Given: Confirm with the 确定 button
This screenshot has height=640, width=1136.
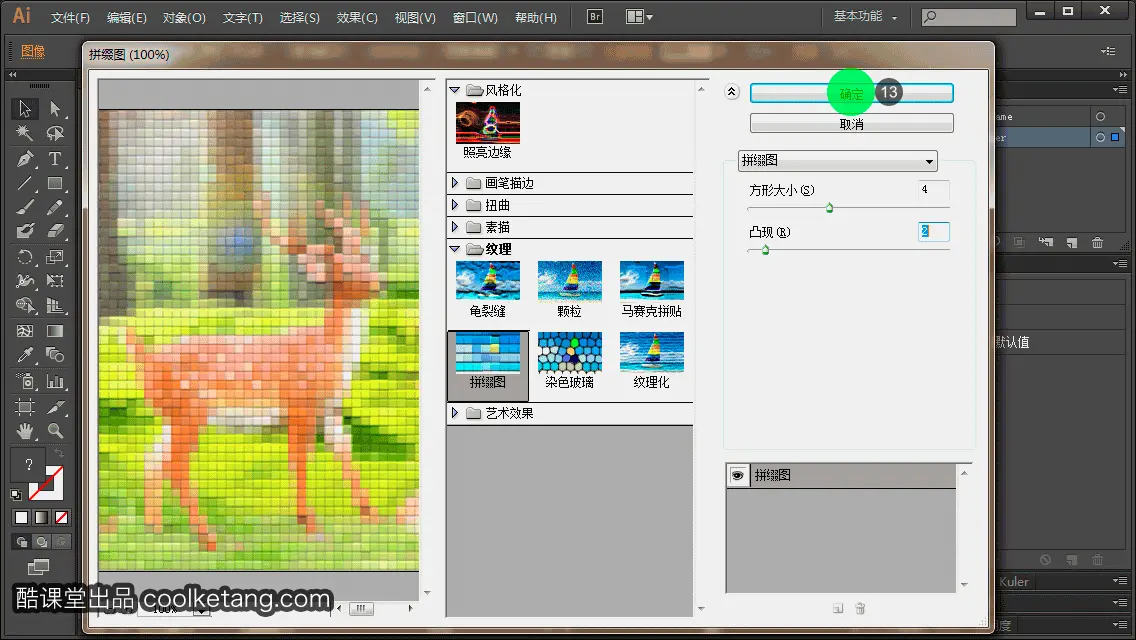Looking at the screenshot, I should (851, 93).
